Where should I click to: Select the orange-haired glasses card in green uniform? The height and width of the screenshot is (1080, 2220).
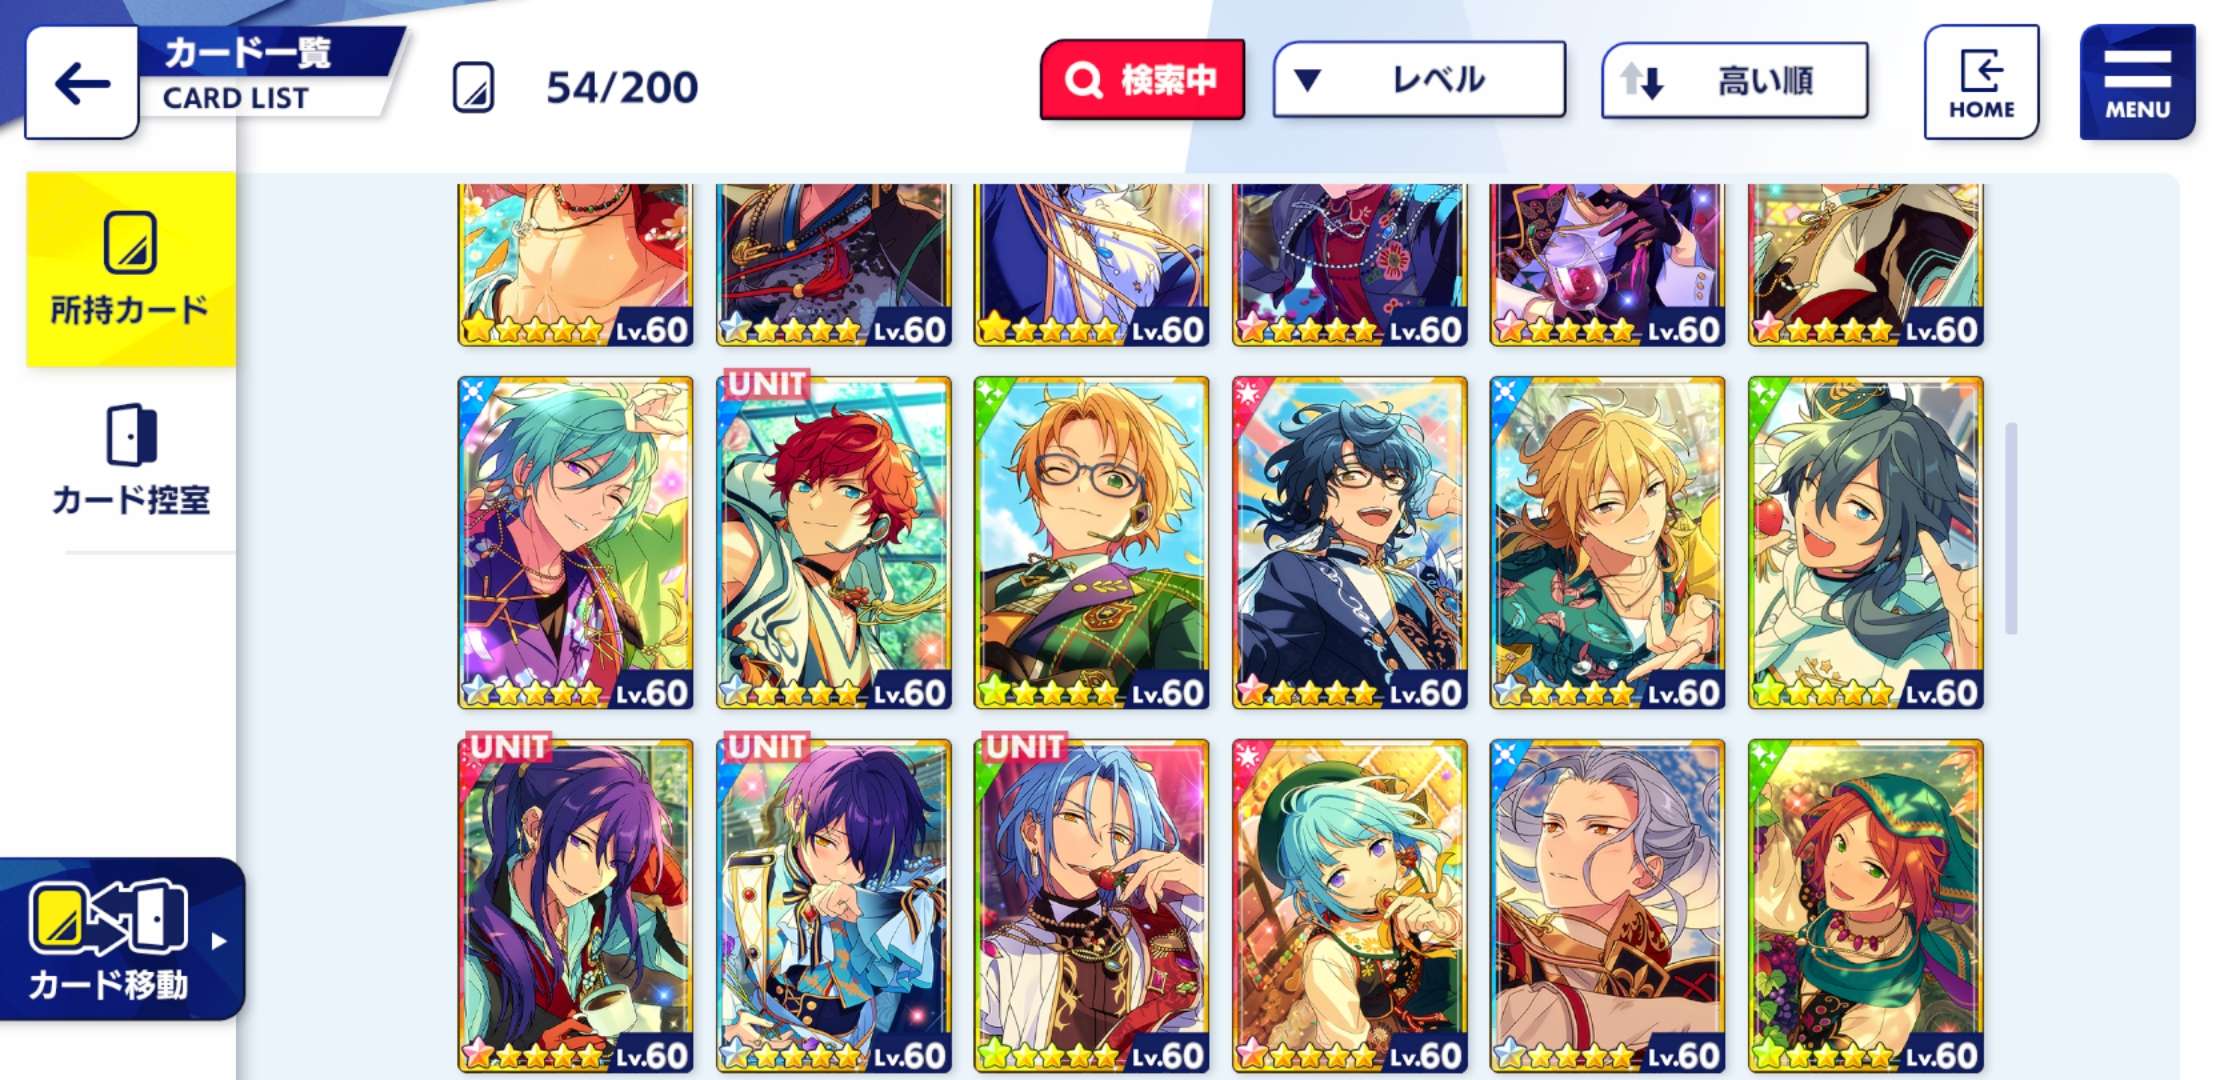tap(1091, 542)
